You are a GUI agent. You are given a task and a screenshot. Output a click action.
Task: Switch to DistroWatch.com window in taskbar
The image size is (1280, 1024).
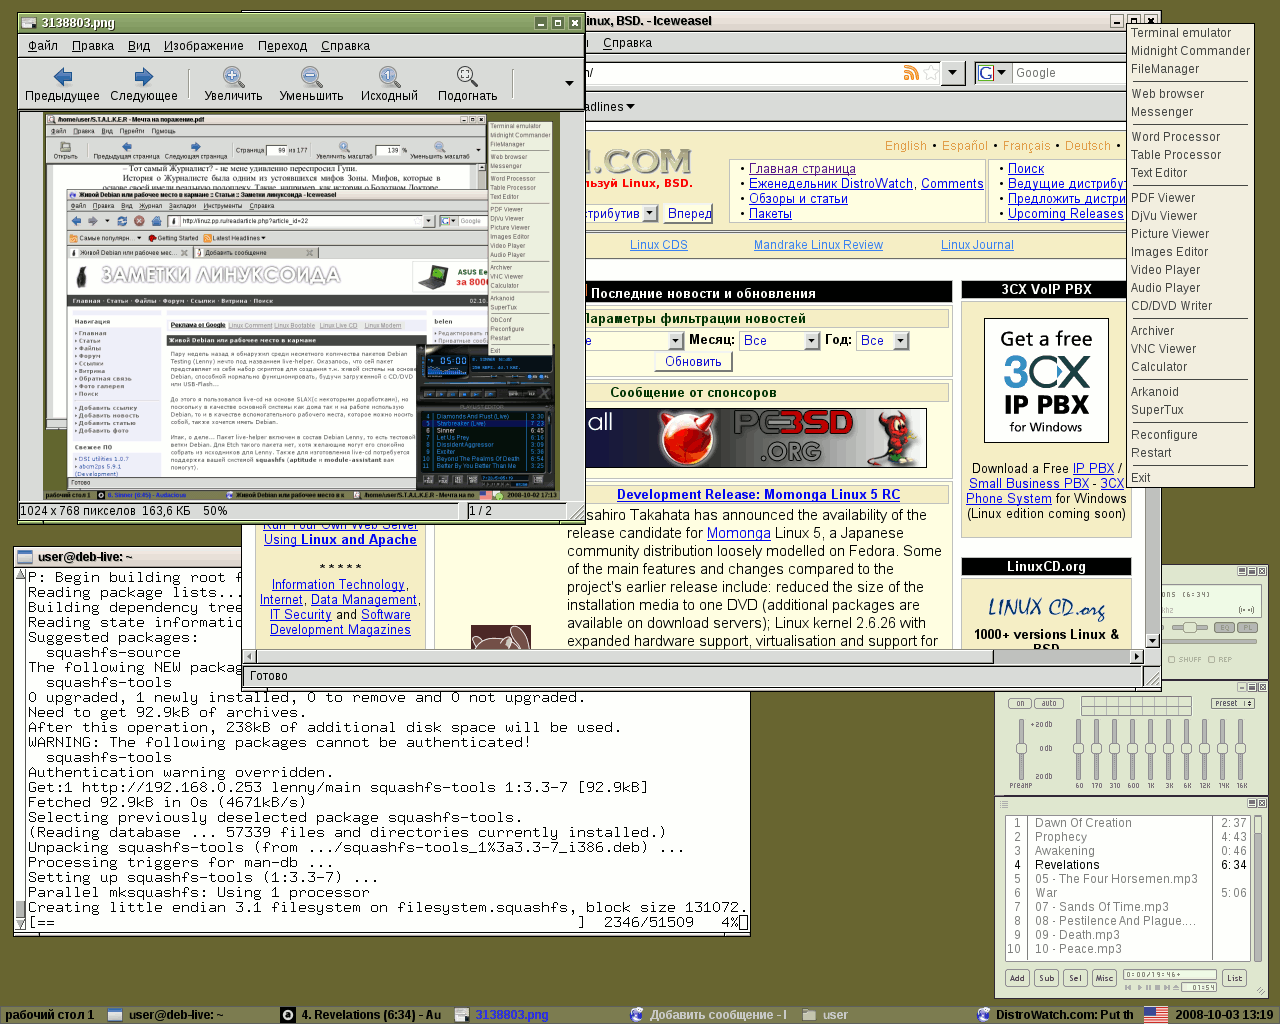tap(1056, 1014)
